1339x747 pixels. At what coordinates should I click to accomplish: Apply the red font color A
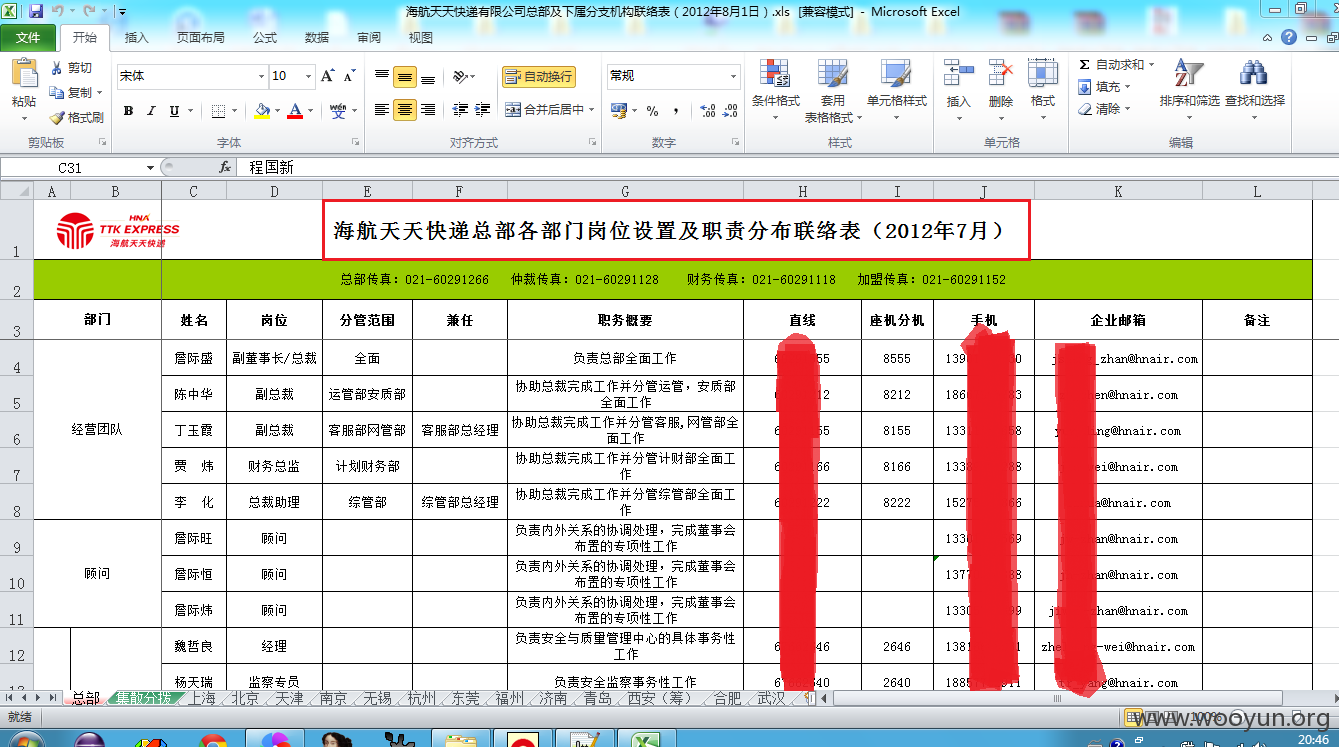[x=295, y=110]
